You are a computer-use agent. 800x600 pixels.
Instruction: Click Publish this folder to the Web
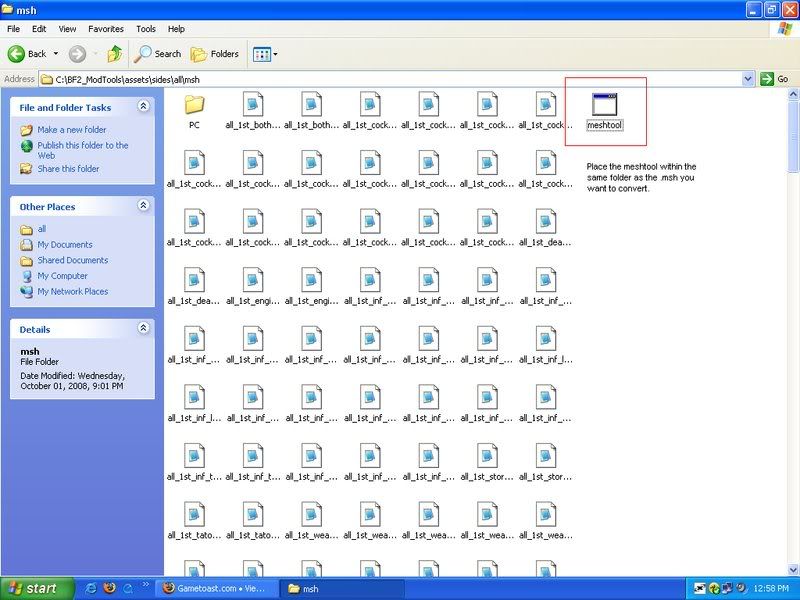click(83, 150)
